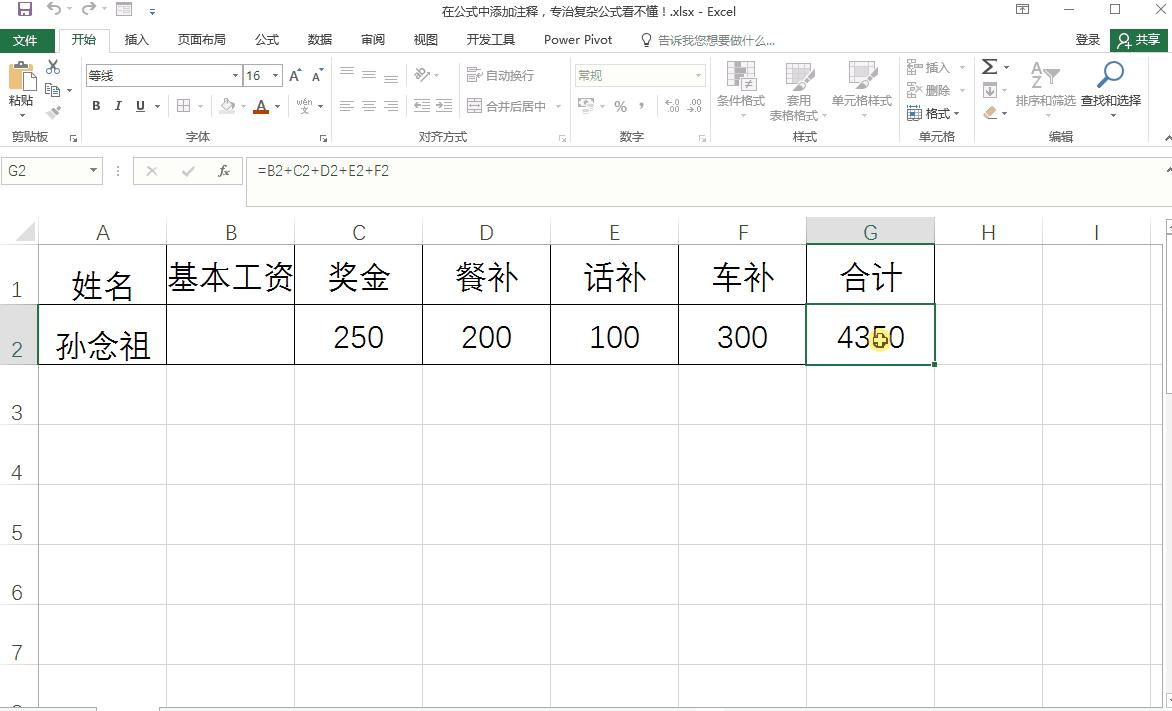Screen dimensions: 1172x711
Task: Switch to the 公式 ribbon tab
Action: (266, 40)
